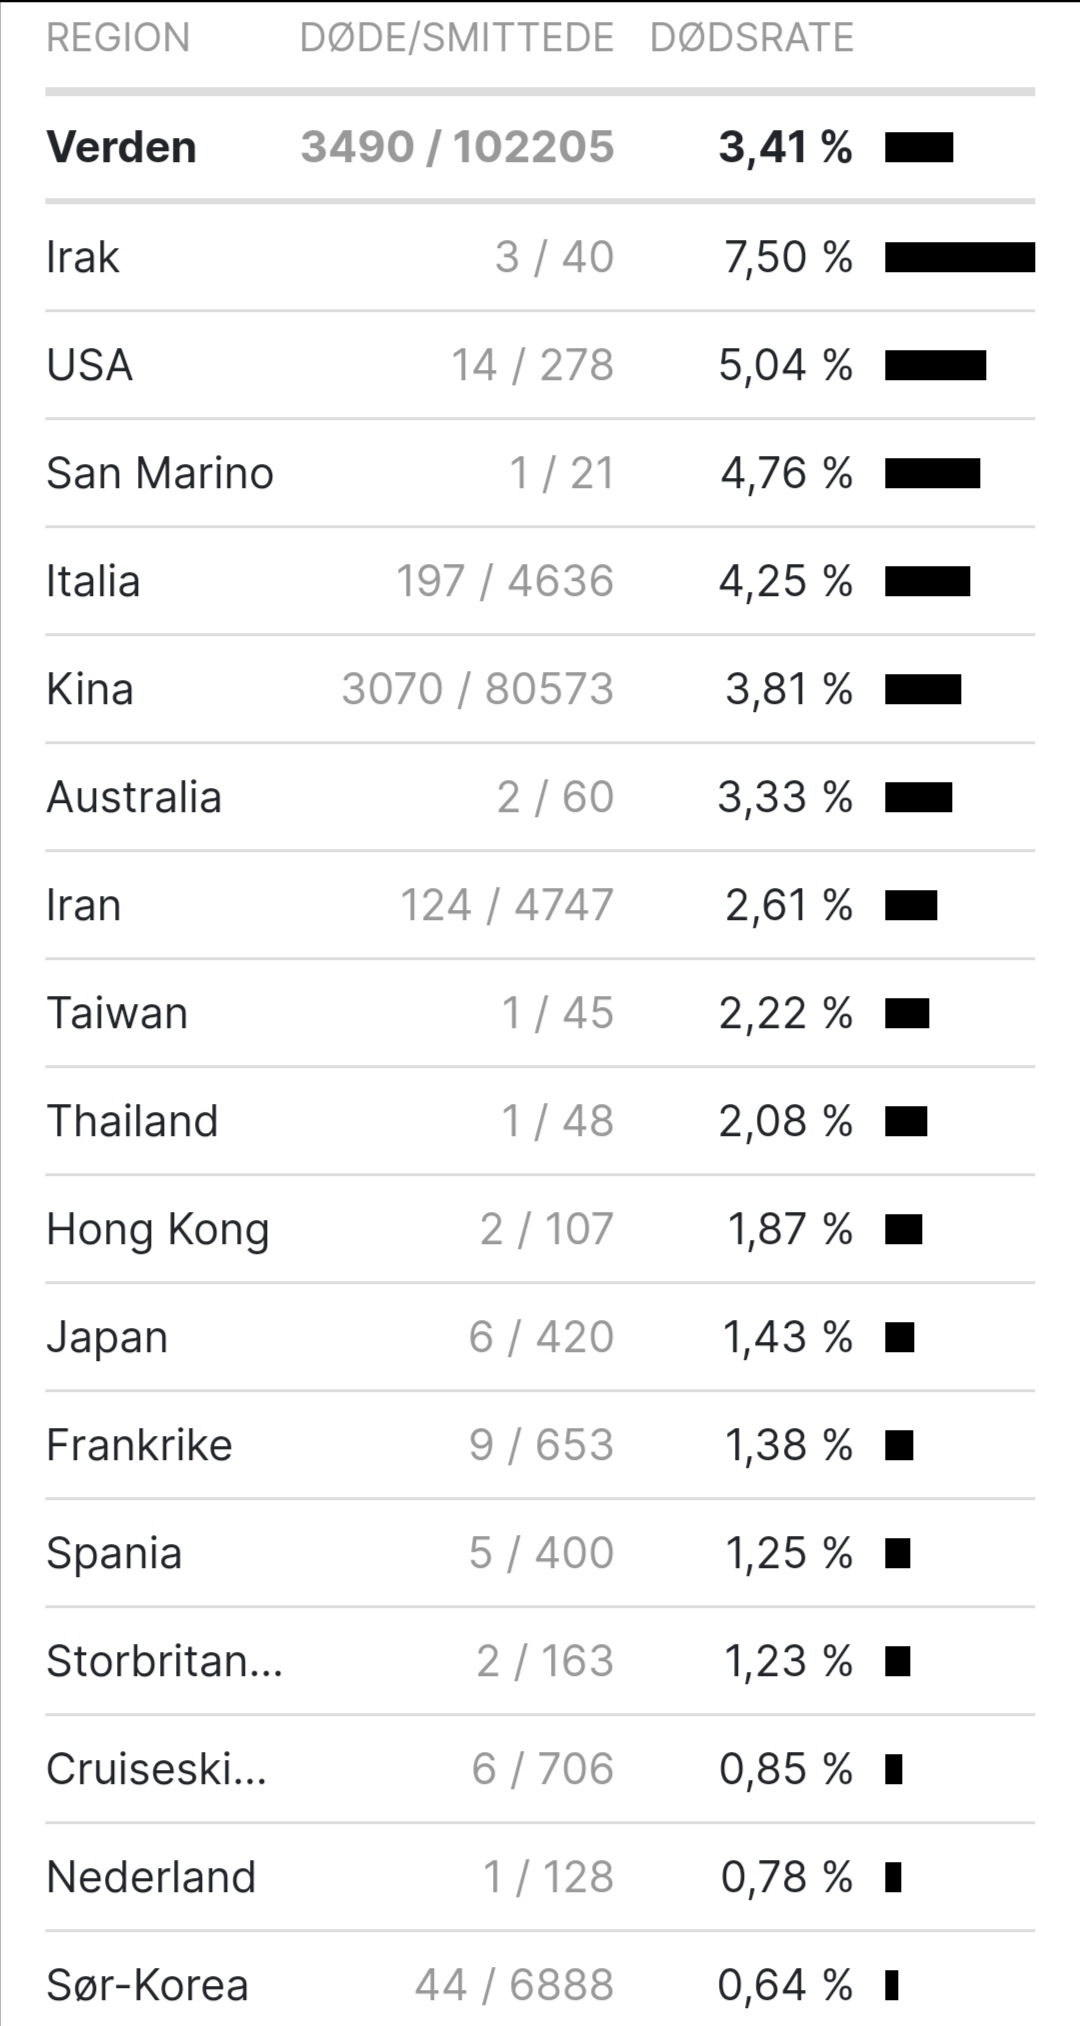The width and height of the screenshot is (1080, 2026).
Task: Click the Kina death rate bar
Action: click(923, 689)
